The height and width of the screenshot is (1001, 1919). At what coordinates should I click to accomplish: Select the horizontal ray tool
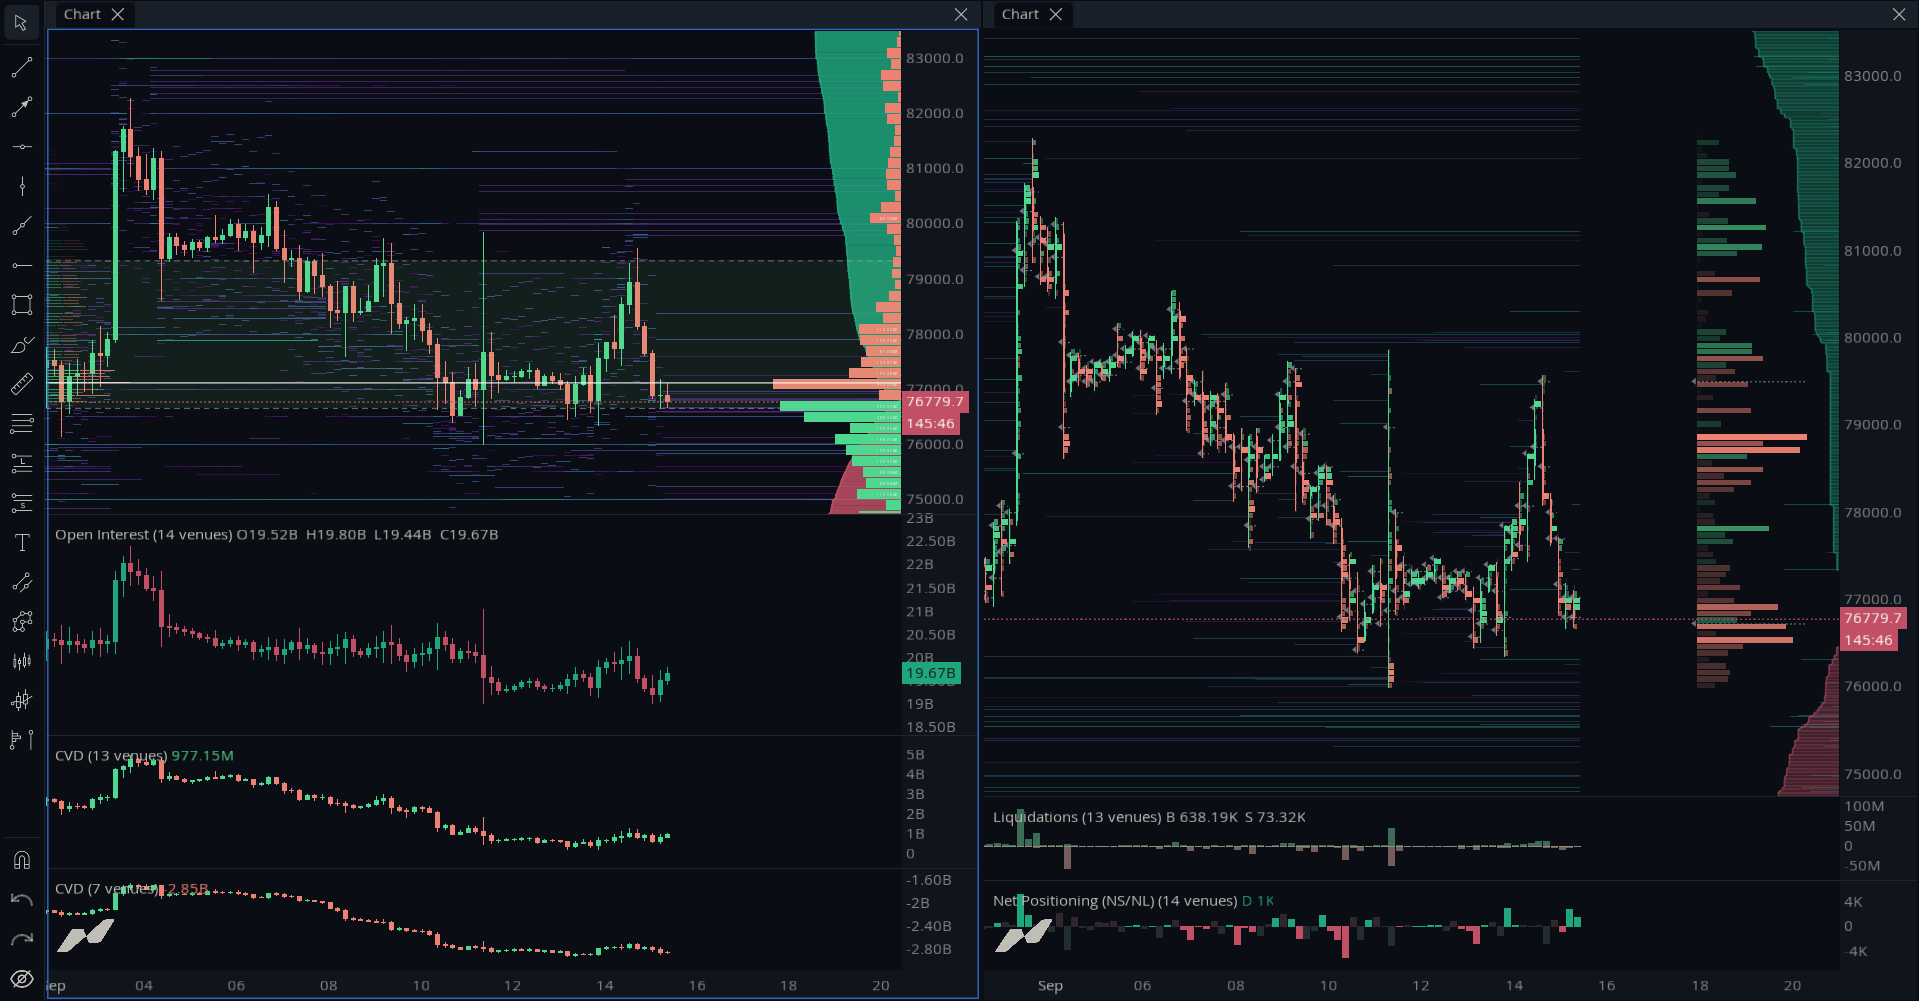coord(21,265)
